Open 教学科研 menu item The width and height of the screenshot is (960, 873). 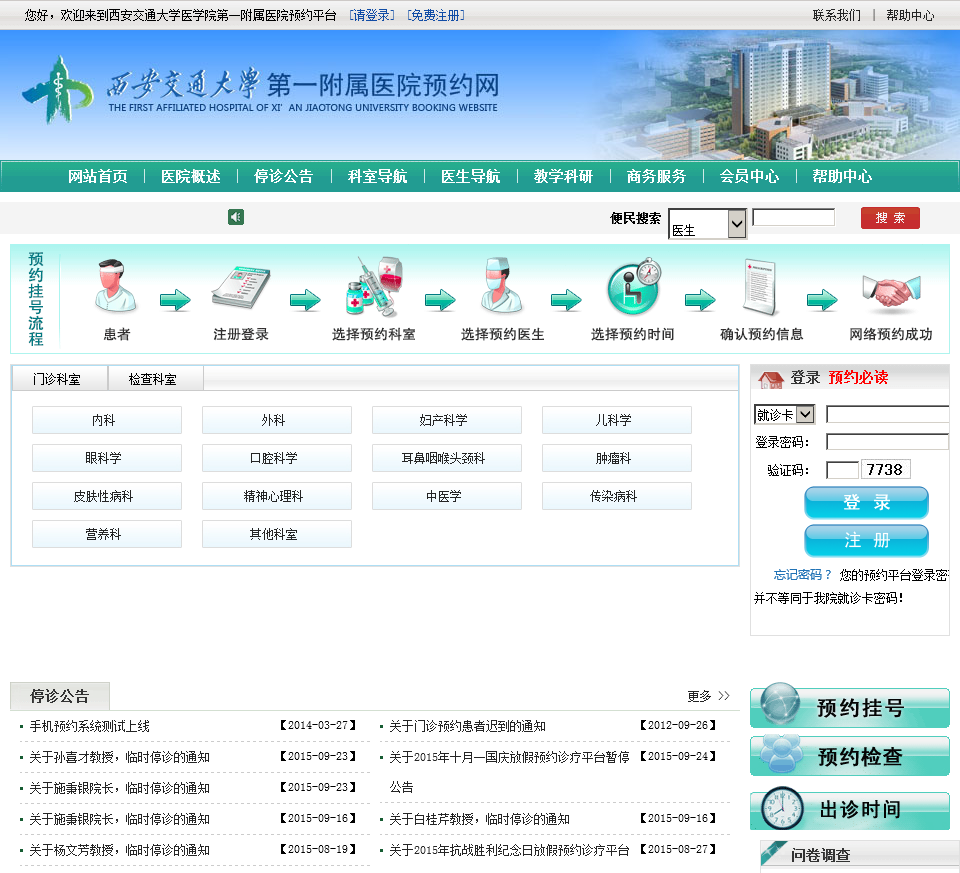click(x=563, y=176)
